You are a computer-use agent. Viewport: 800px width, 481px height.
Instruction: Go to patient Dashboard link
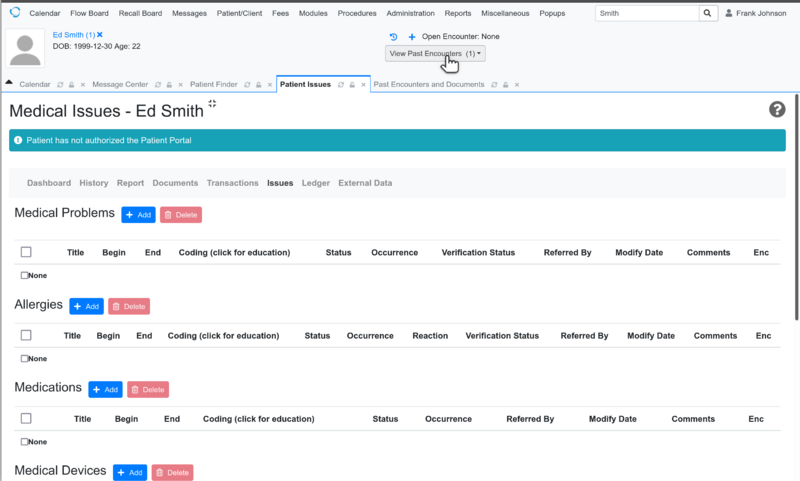(x=49, y=183)
